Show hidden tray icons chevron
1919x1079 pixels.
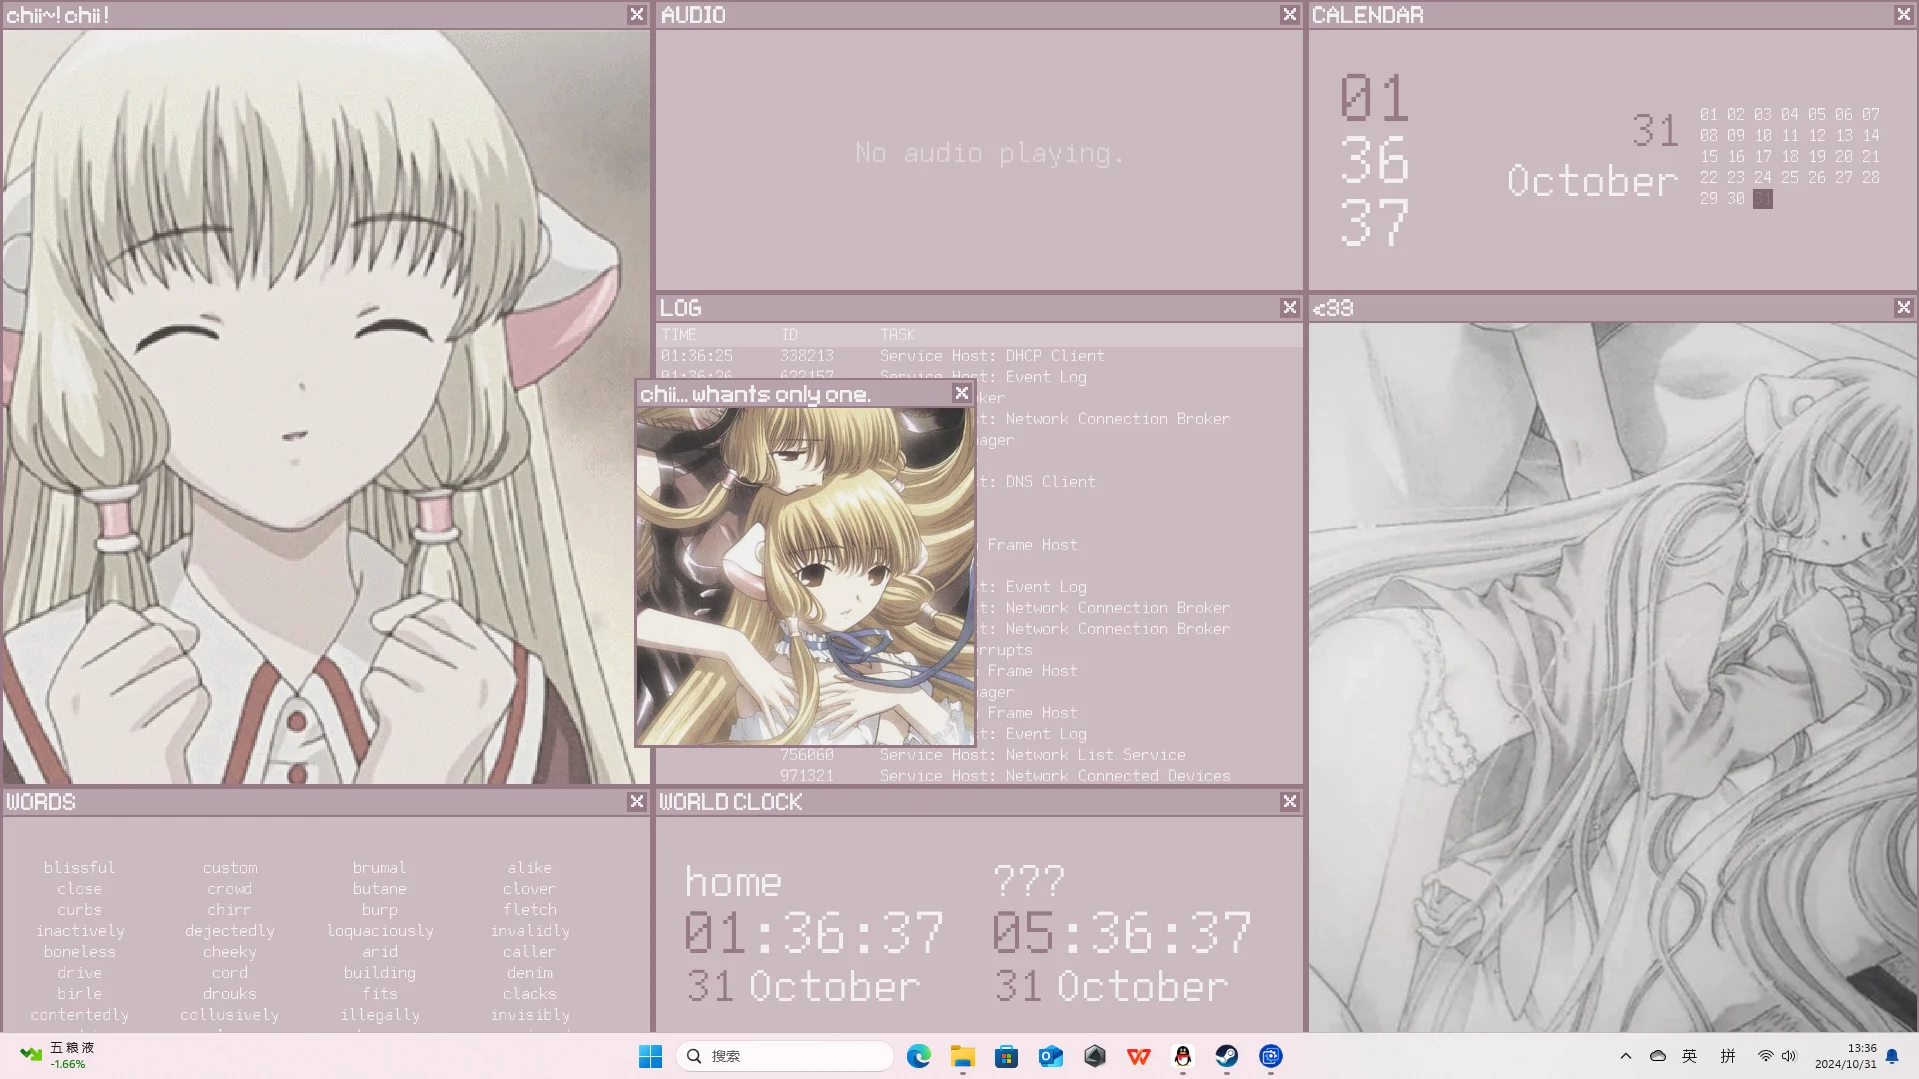(x=1625, y=1056)
